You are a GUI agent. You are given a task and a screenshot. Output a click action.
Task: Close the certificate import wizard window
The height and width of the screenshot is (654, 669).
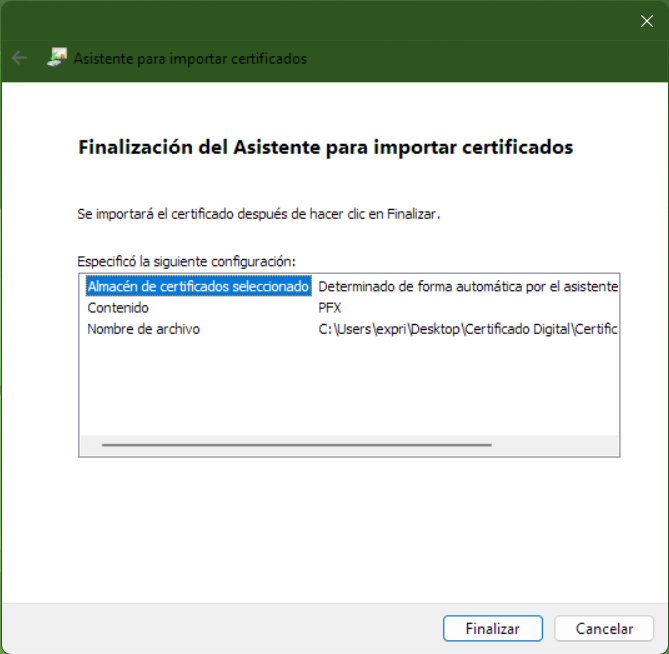tap(646, 21)
